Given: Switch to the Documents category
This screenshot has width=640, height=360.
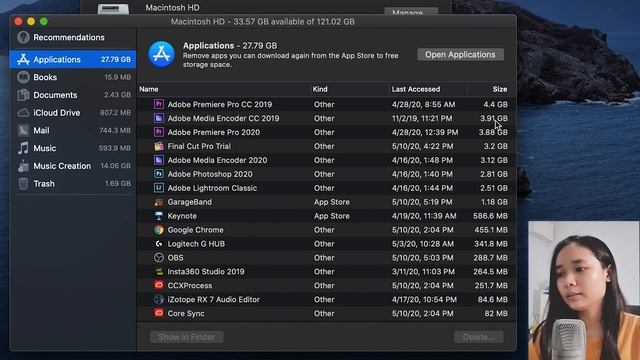Looking at the screenshot, I should point(73,95).
